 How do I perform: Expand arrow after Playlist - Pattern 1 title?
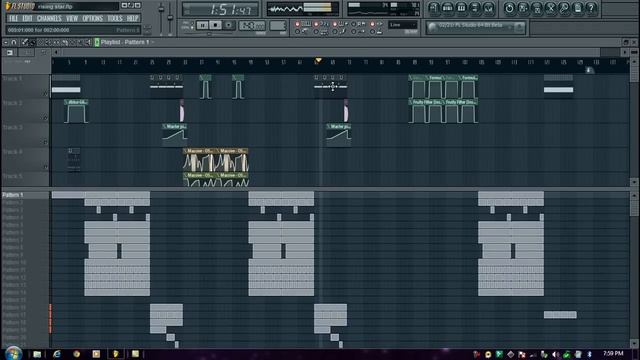click(153, 42)
